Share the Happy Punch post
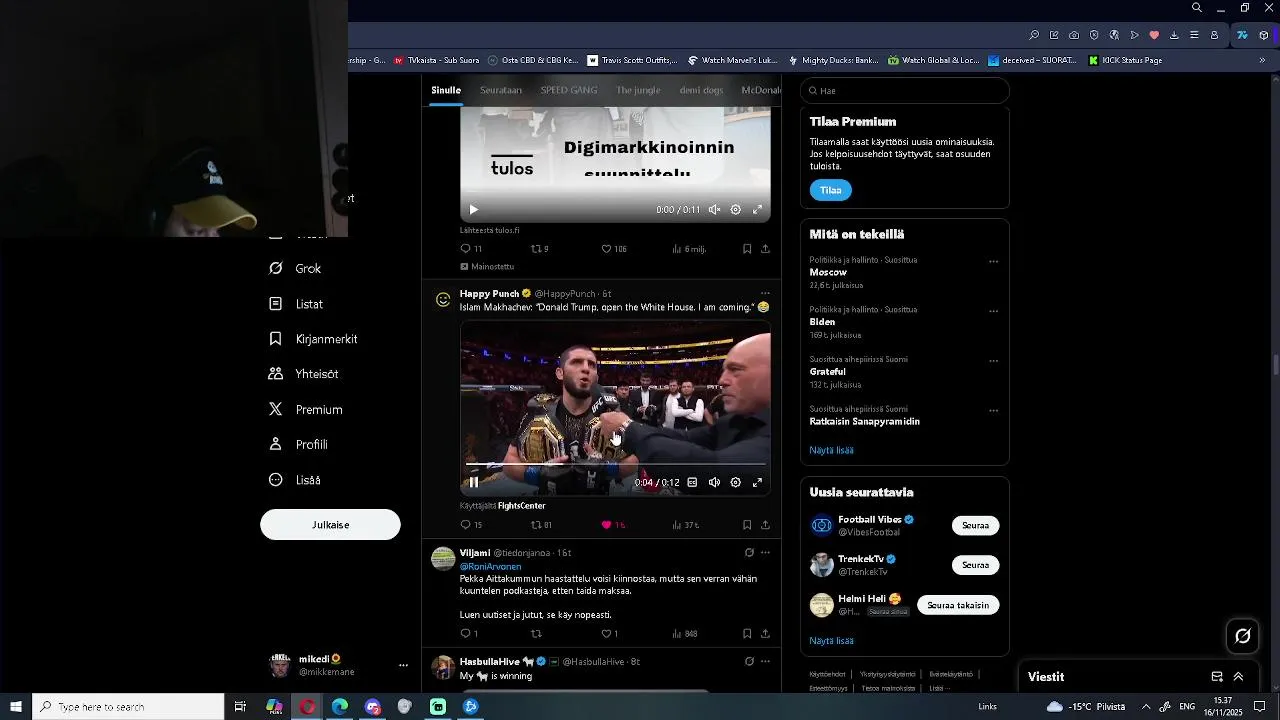The width and height of the screenshot is (1280, 720). (x=765, y=525)
